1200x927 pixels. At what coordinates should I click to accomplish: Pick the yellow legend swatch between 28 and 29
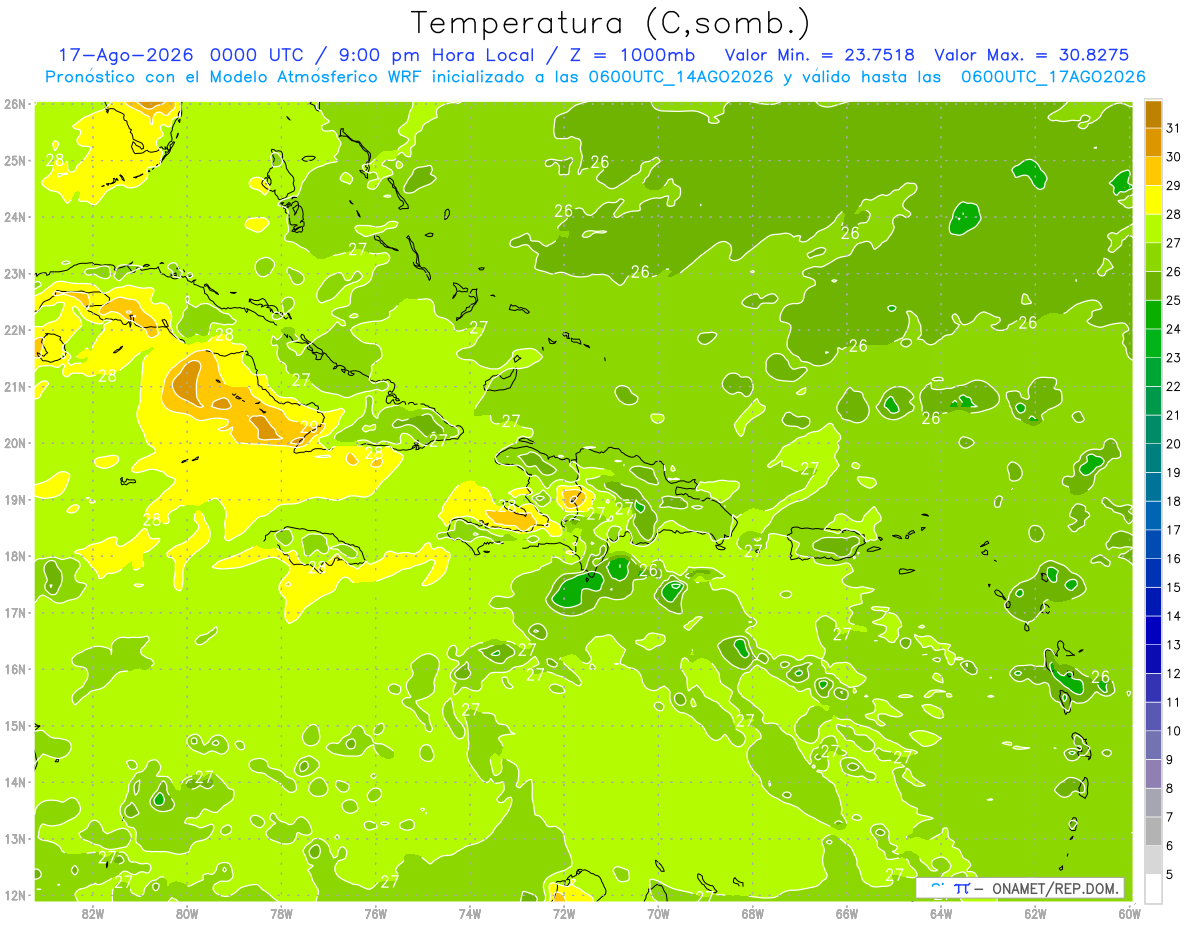tap(1153, 201)
